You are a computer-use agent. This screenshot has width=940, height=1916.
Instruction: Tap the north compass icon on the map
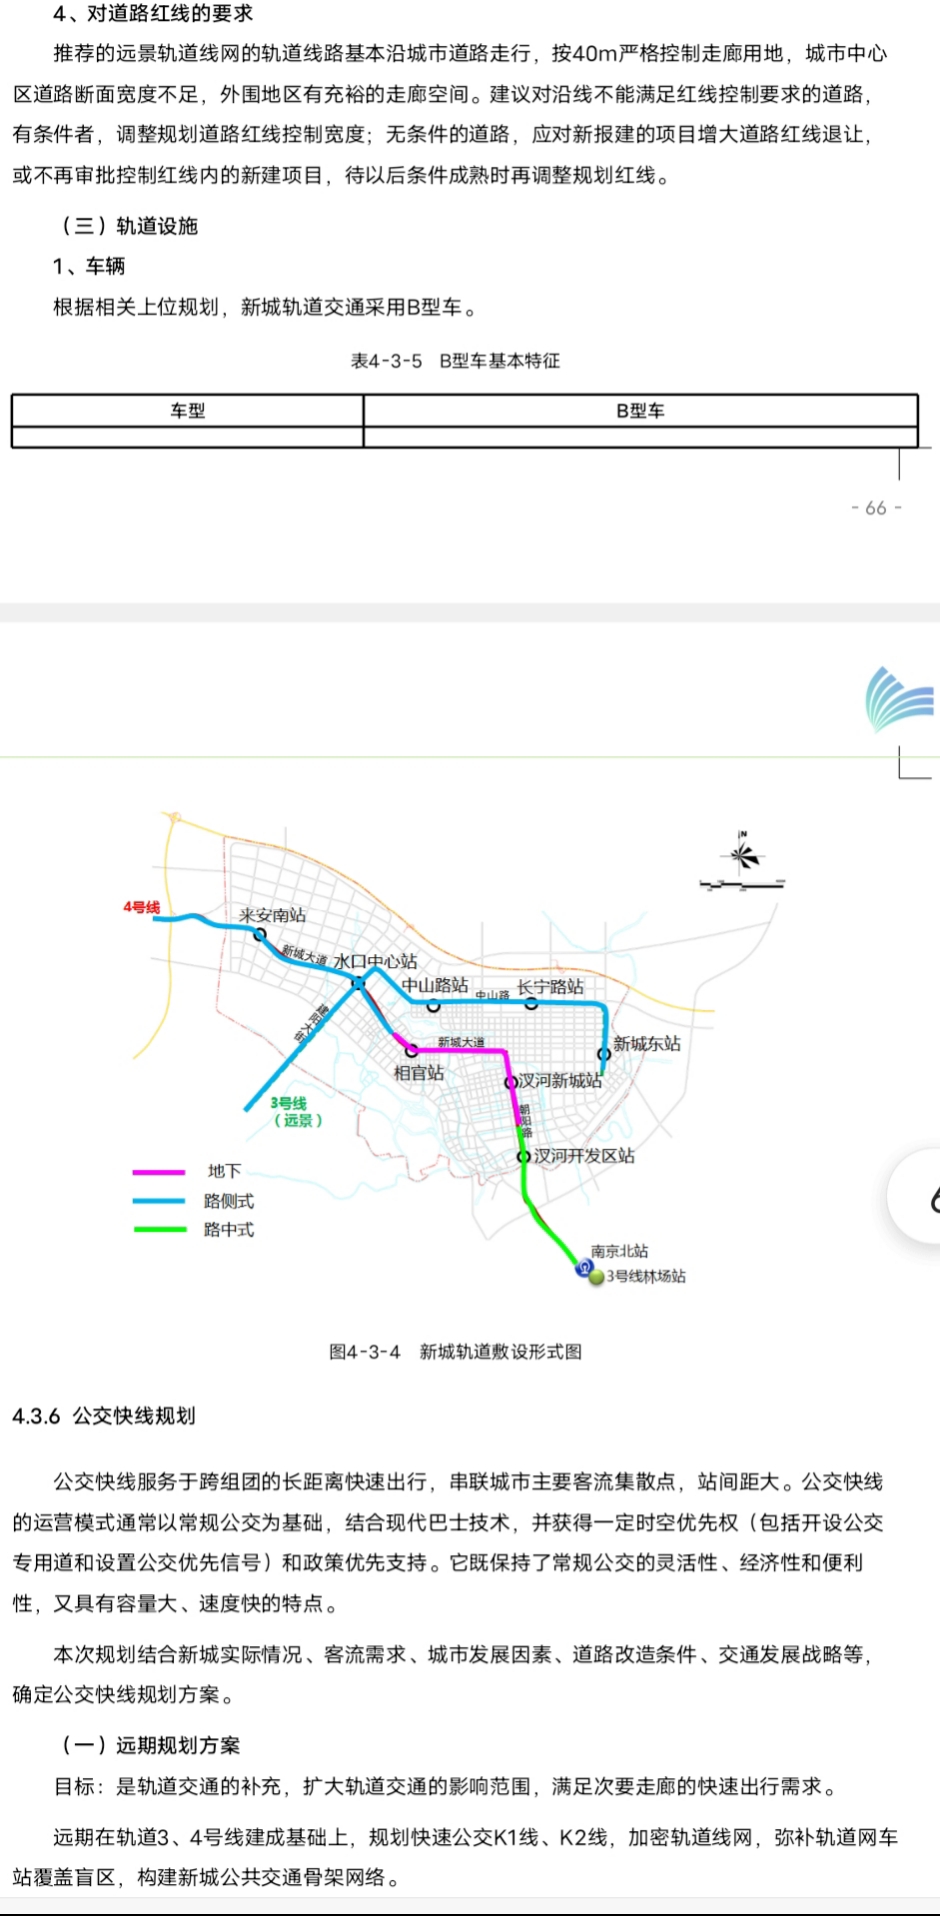(x=742, y=854)
